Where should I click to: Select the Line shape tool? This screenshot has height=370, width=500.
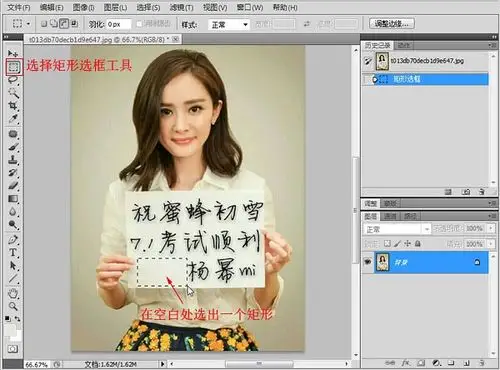13,279
